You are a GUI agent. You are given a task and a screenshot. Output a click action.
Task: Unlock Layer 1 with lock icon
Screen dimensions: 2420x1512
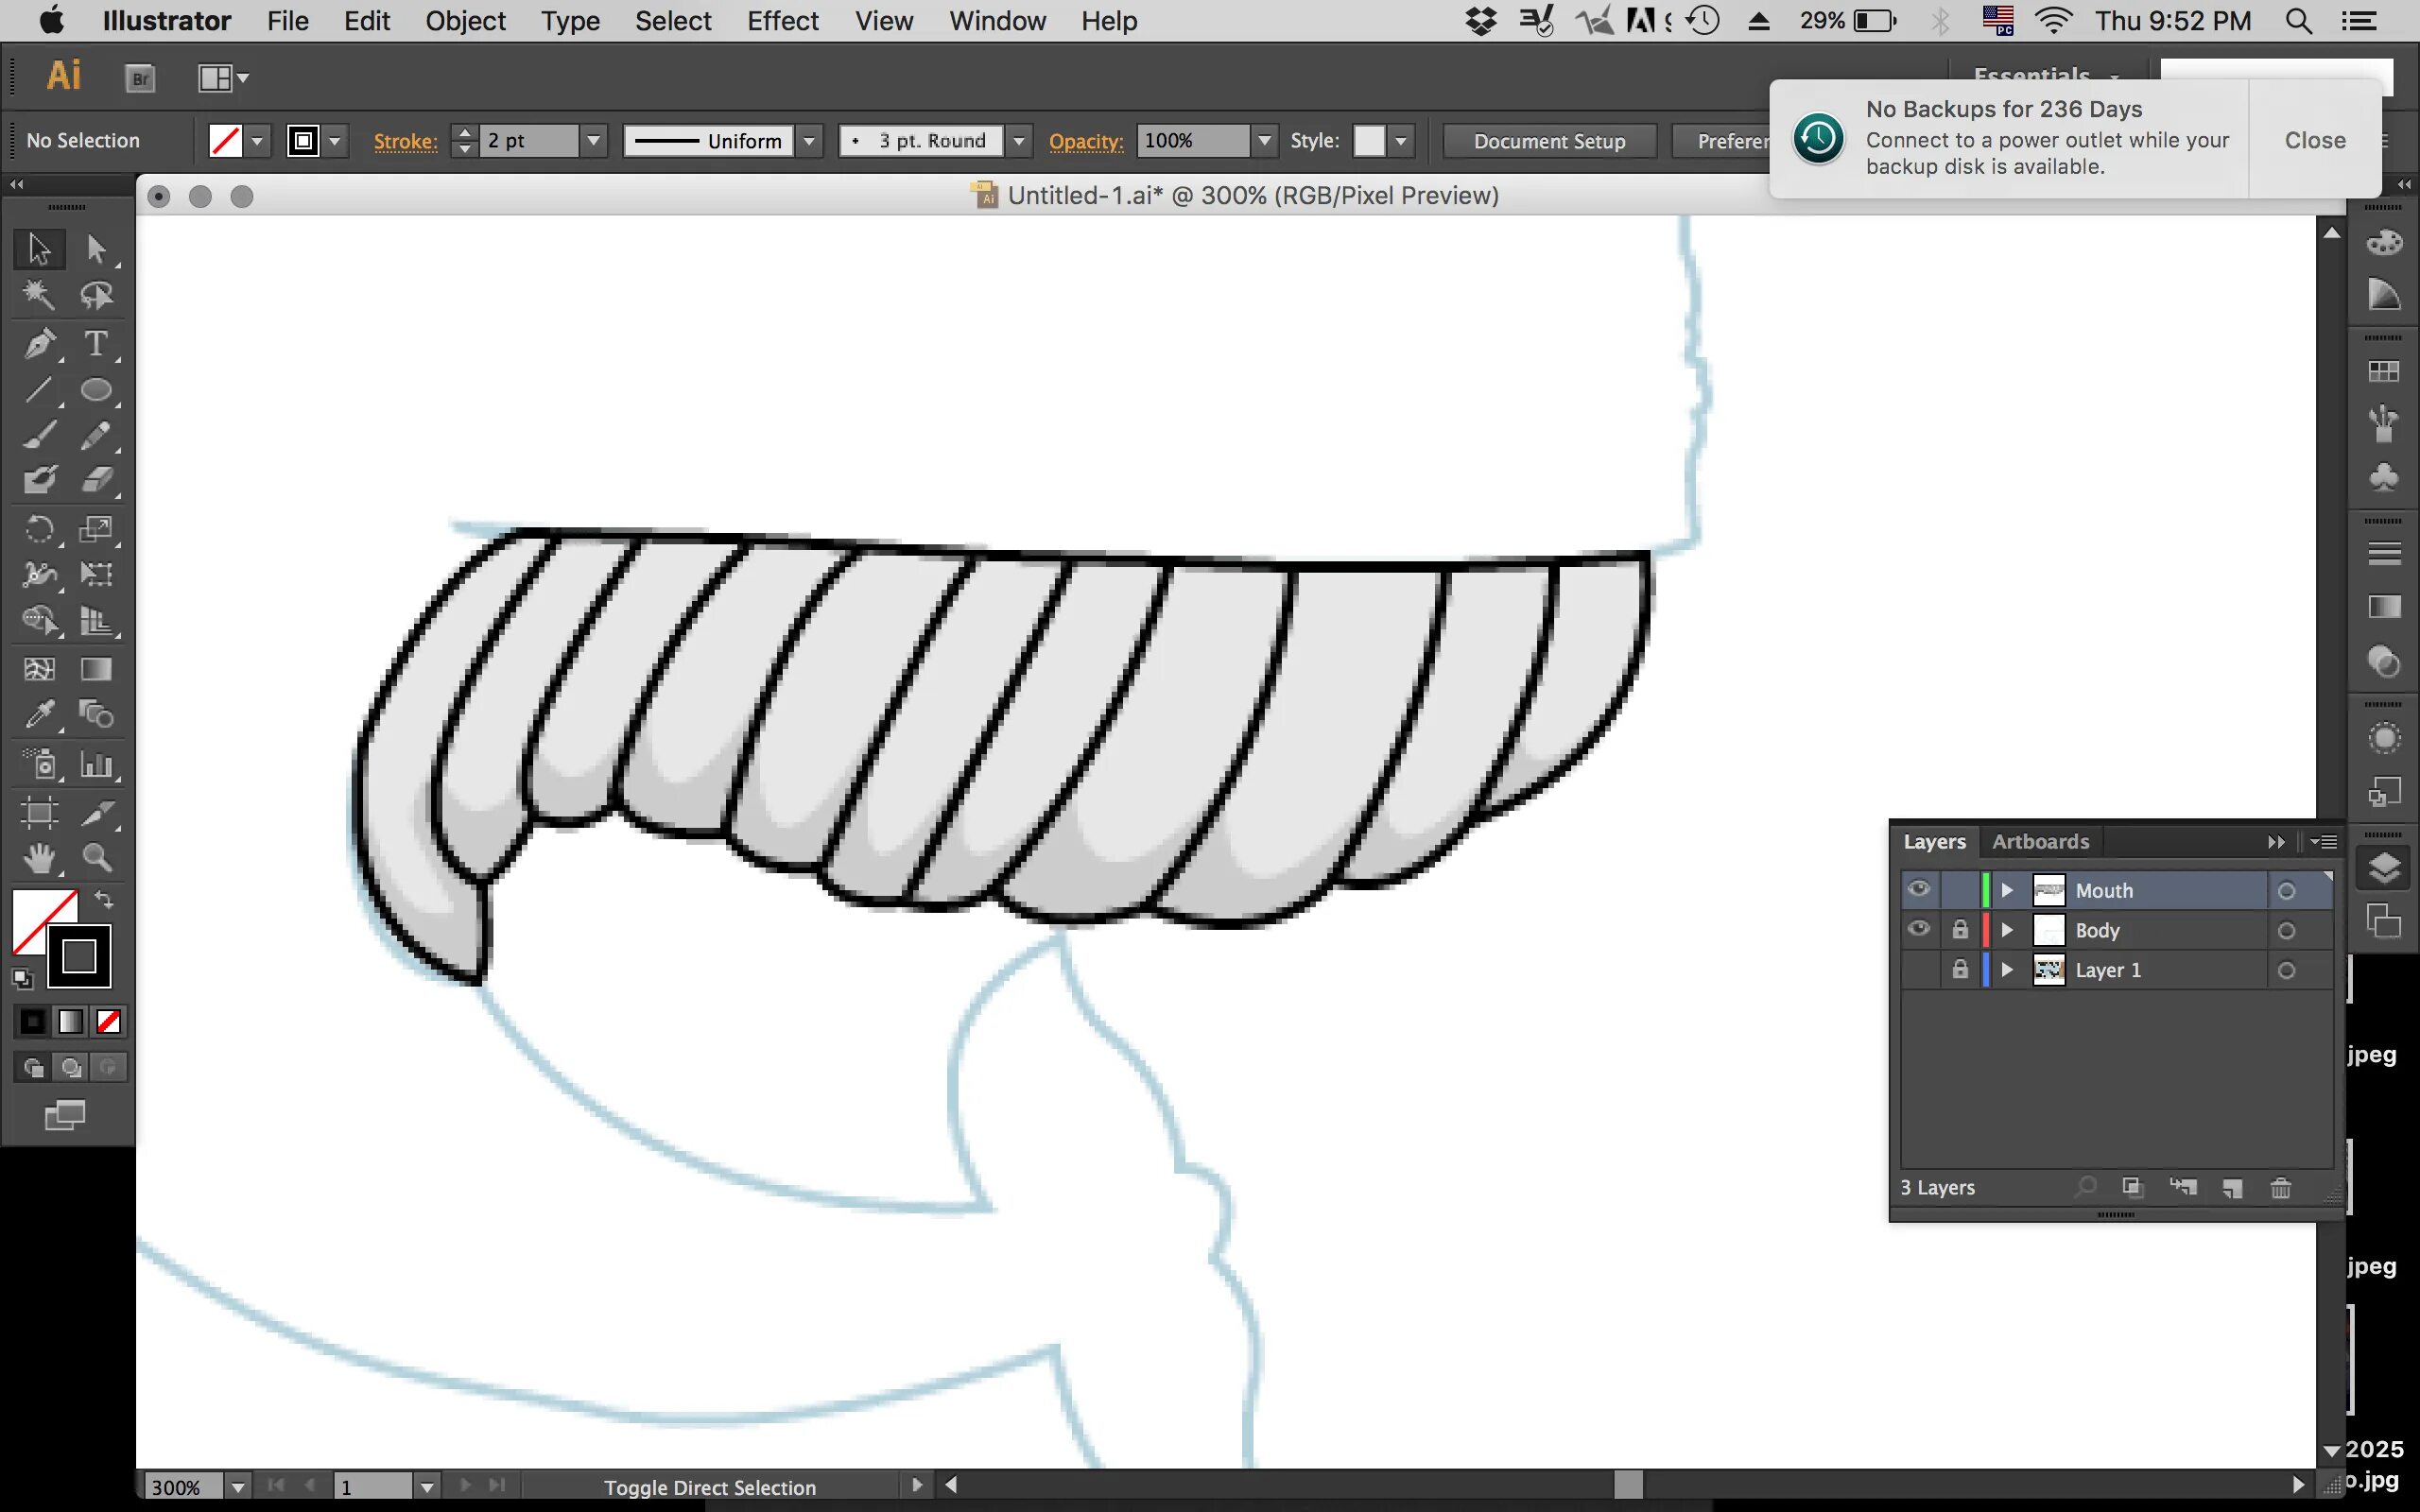pos(1960,970)
